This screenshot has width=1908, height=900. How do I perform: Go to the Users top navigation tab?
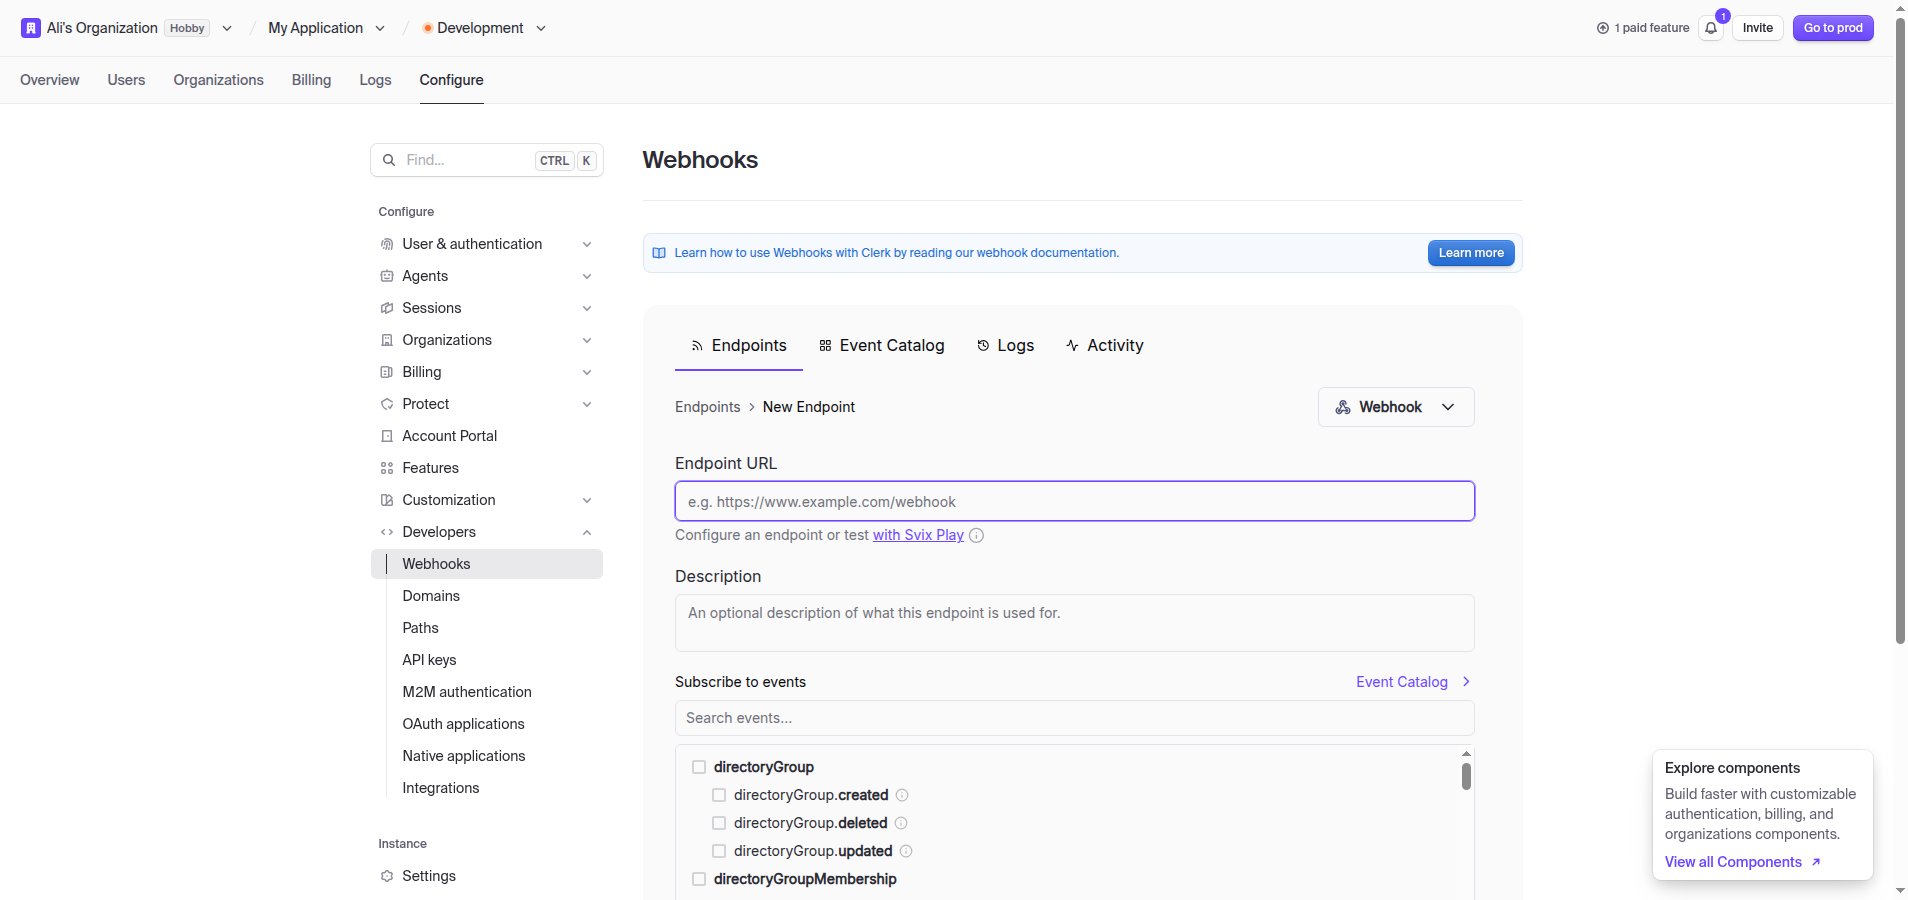tap(126, 80)
